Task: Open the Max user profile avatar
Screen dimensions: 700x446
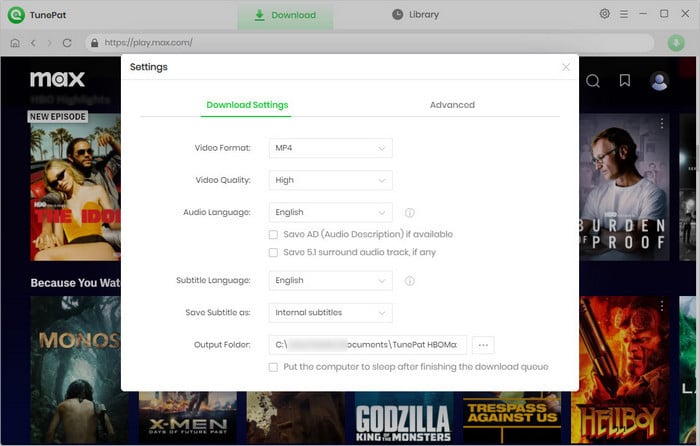Action: point(659,81)
